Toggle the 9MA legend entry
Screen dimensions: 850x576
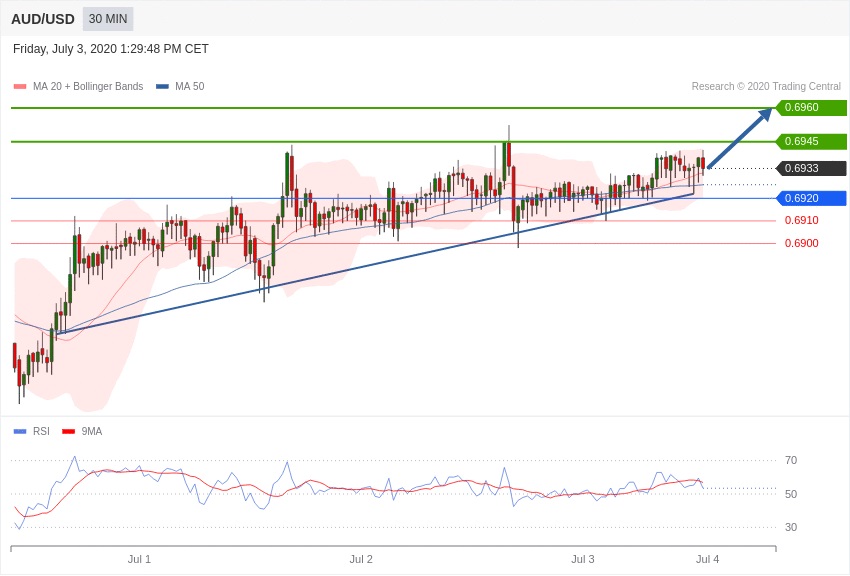(91, 432)
